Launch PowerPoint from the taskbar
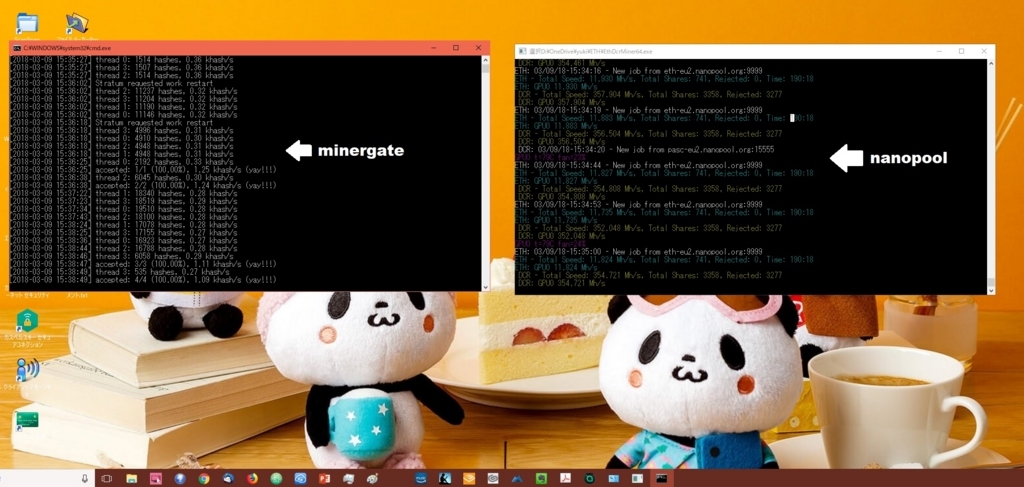The width and height of the screenshot is (1024, 487). click(325, 479)
